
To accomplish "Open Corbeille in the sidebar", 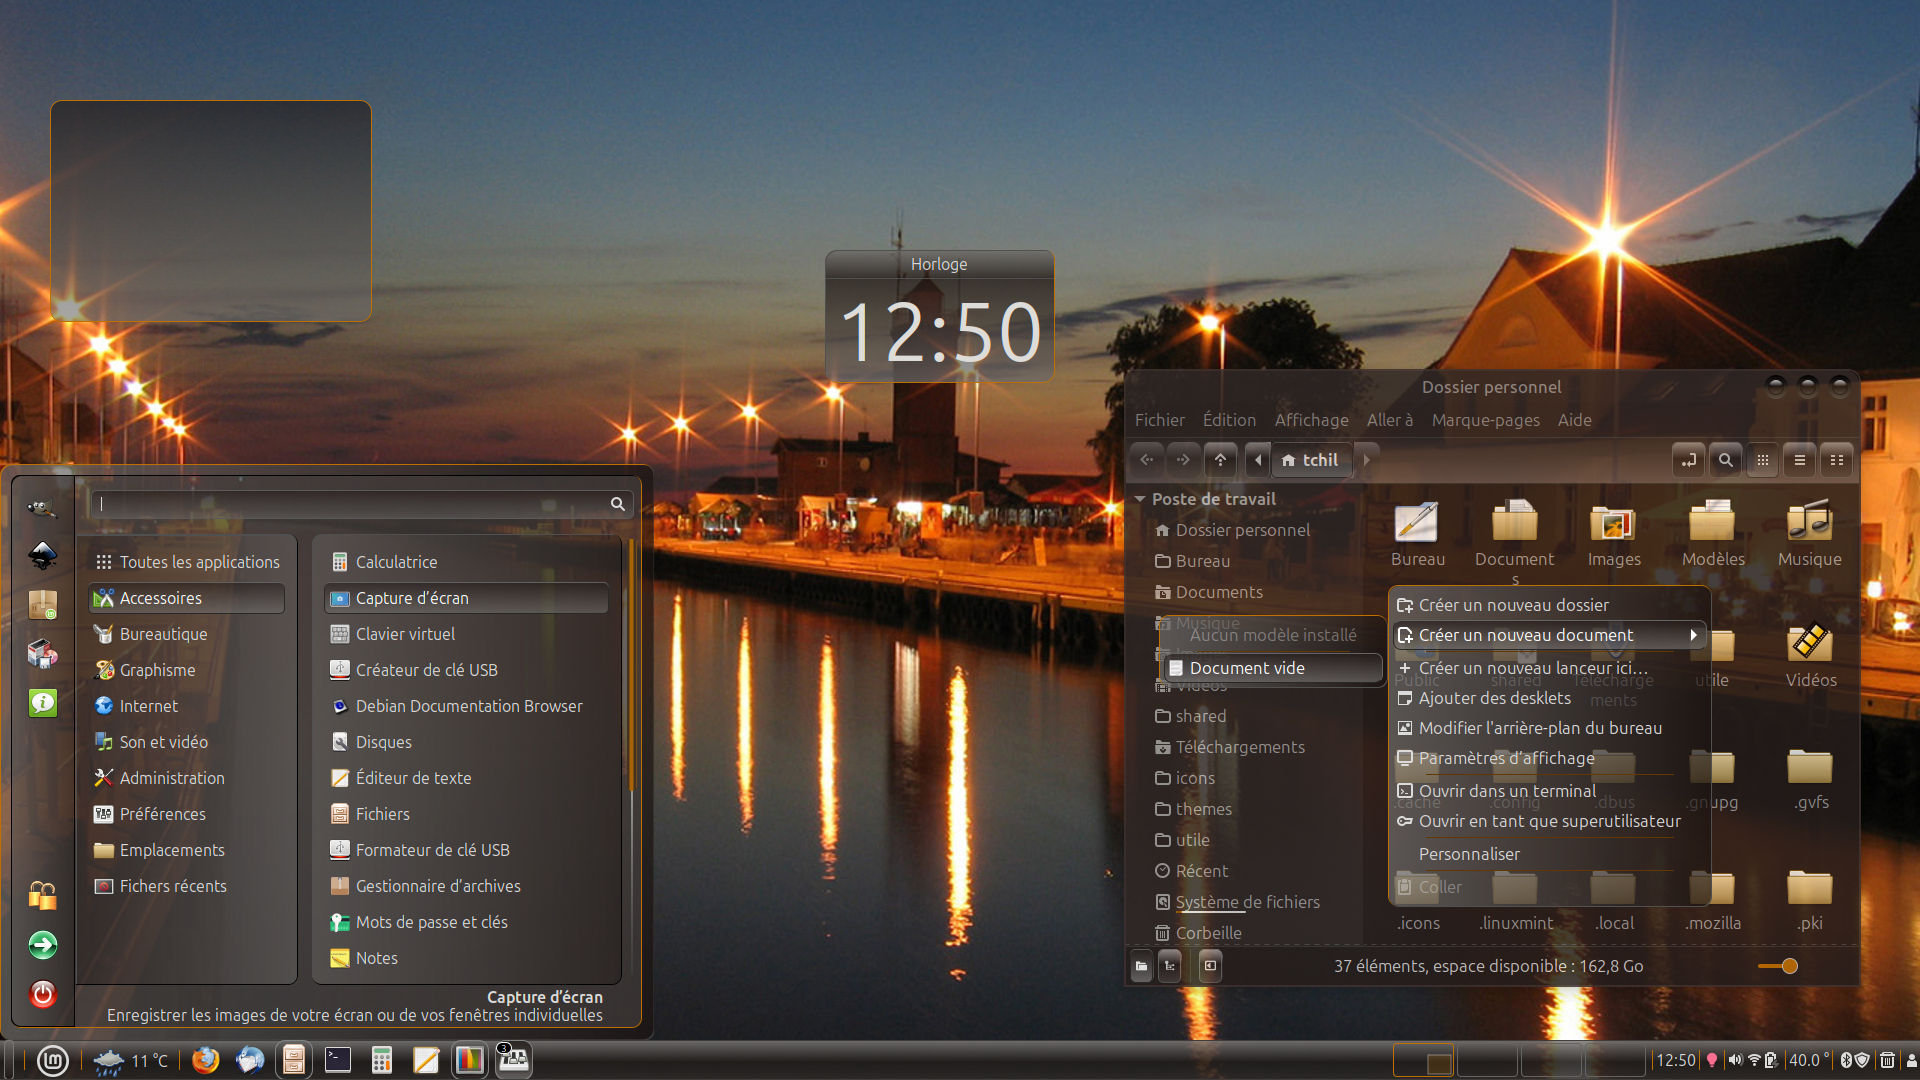I will coord(1208,933).
